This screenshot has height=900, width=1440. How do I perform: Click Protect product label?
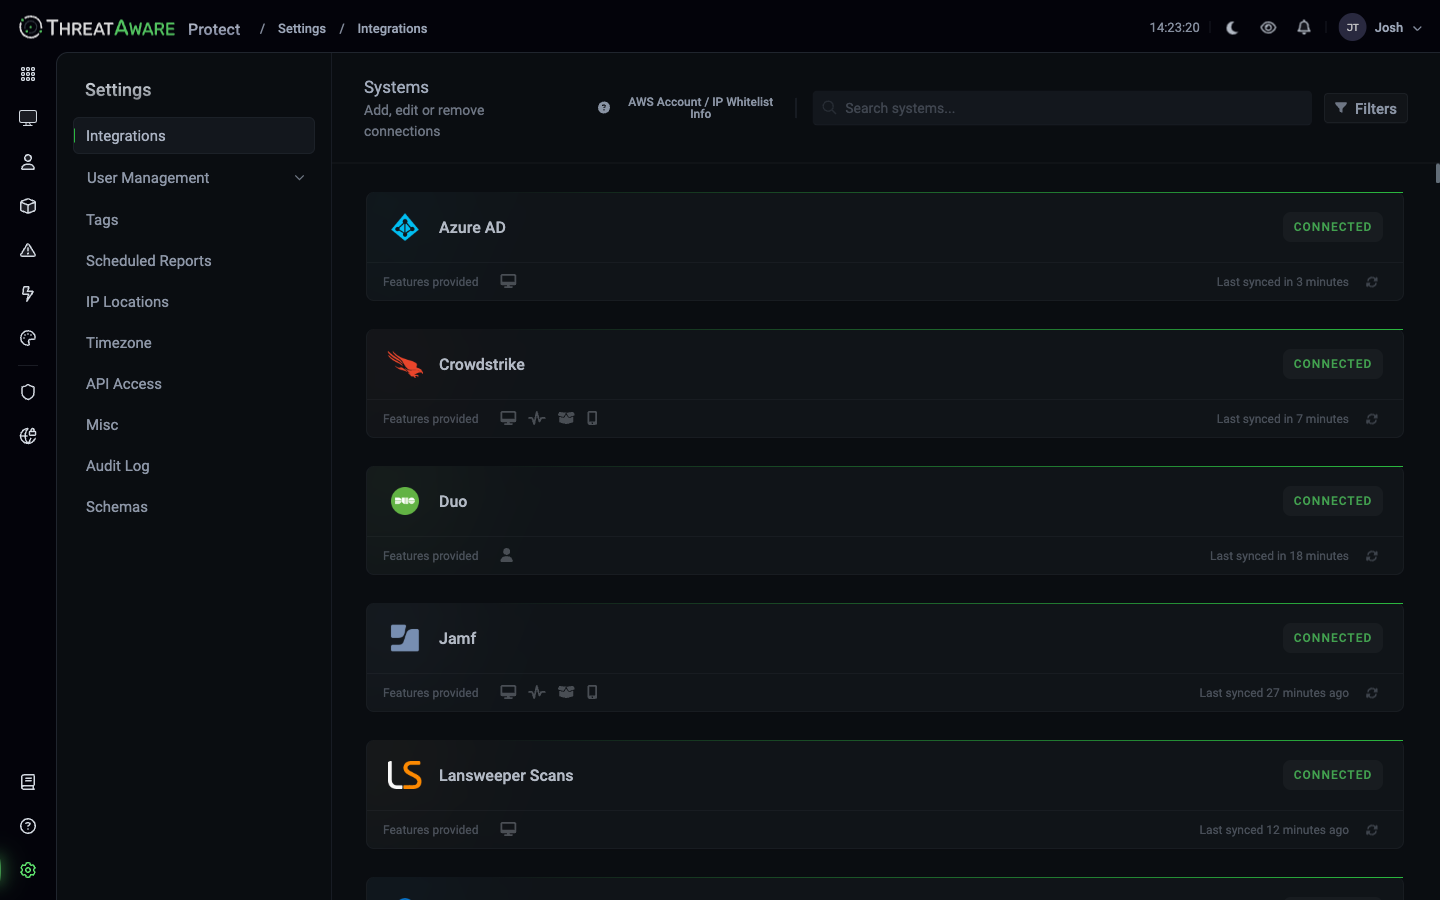(214, 29)
